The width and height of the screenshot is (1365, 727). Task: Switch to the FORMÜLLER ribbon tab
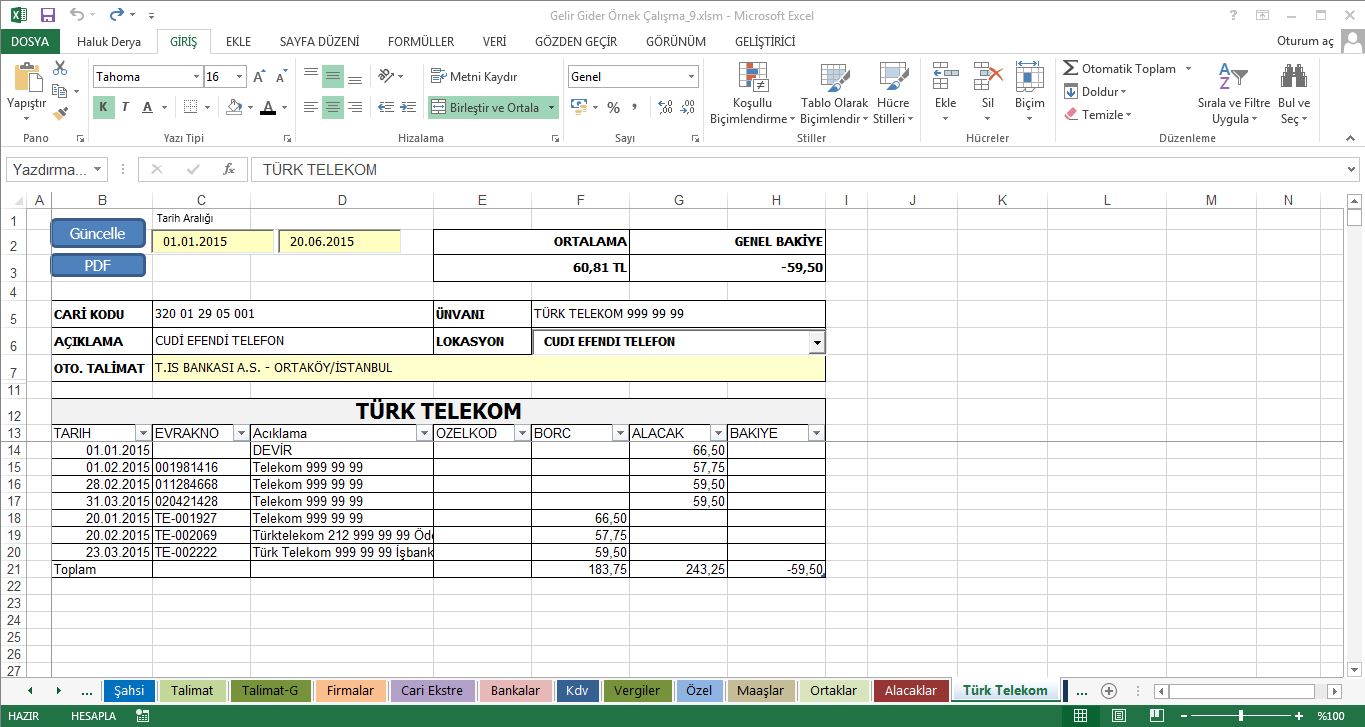(421, 41)
